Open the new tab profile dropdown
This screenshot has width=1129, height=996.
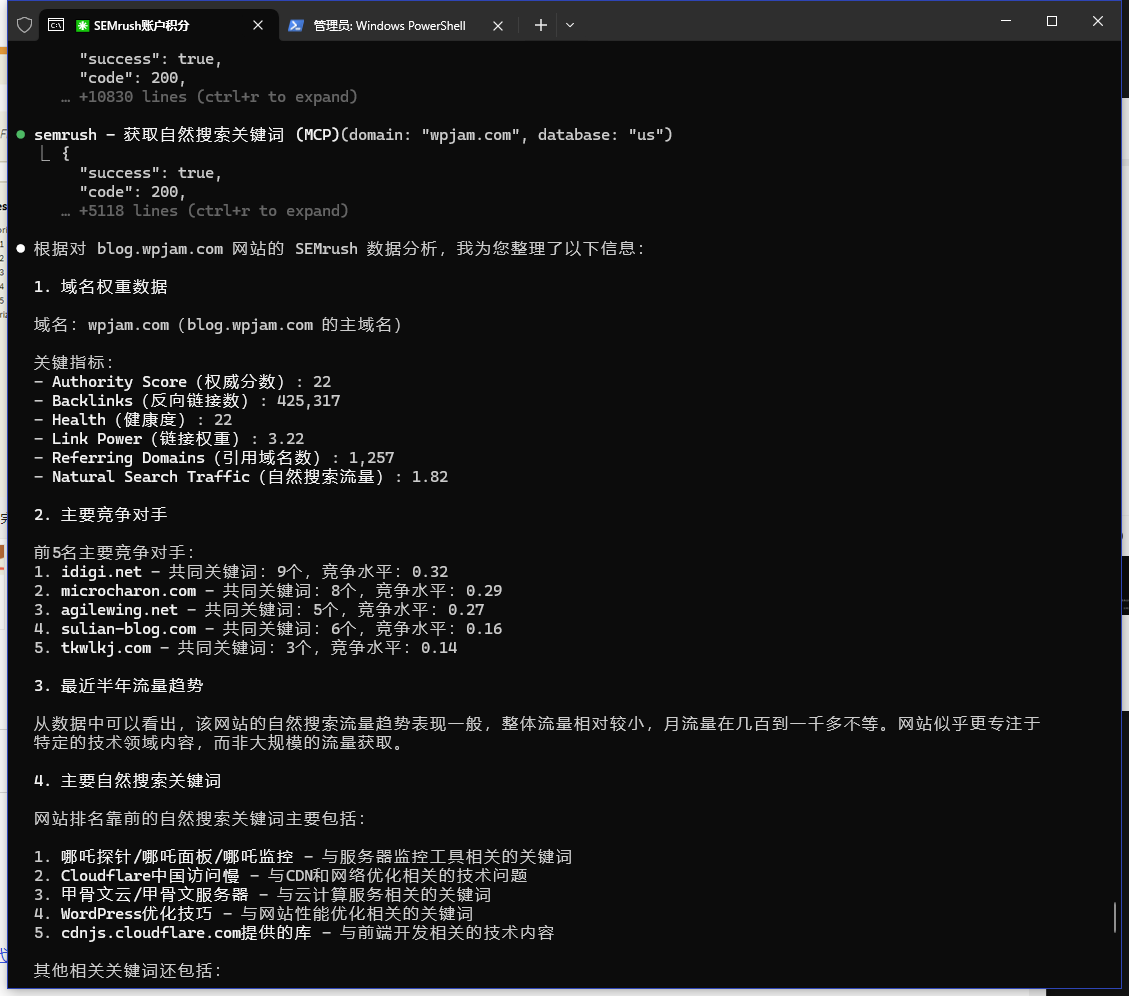pyautogui.click(x=570, y=25)
